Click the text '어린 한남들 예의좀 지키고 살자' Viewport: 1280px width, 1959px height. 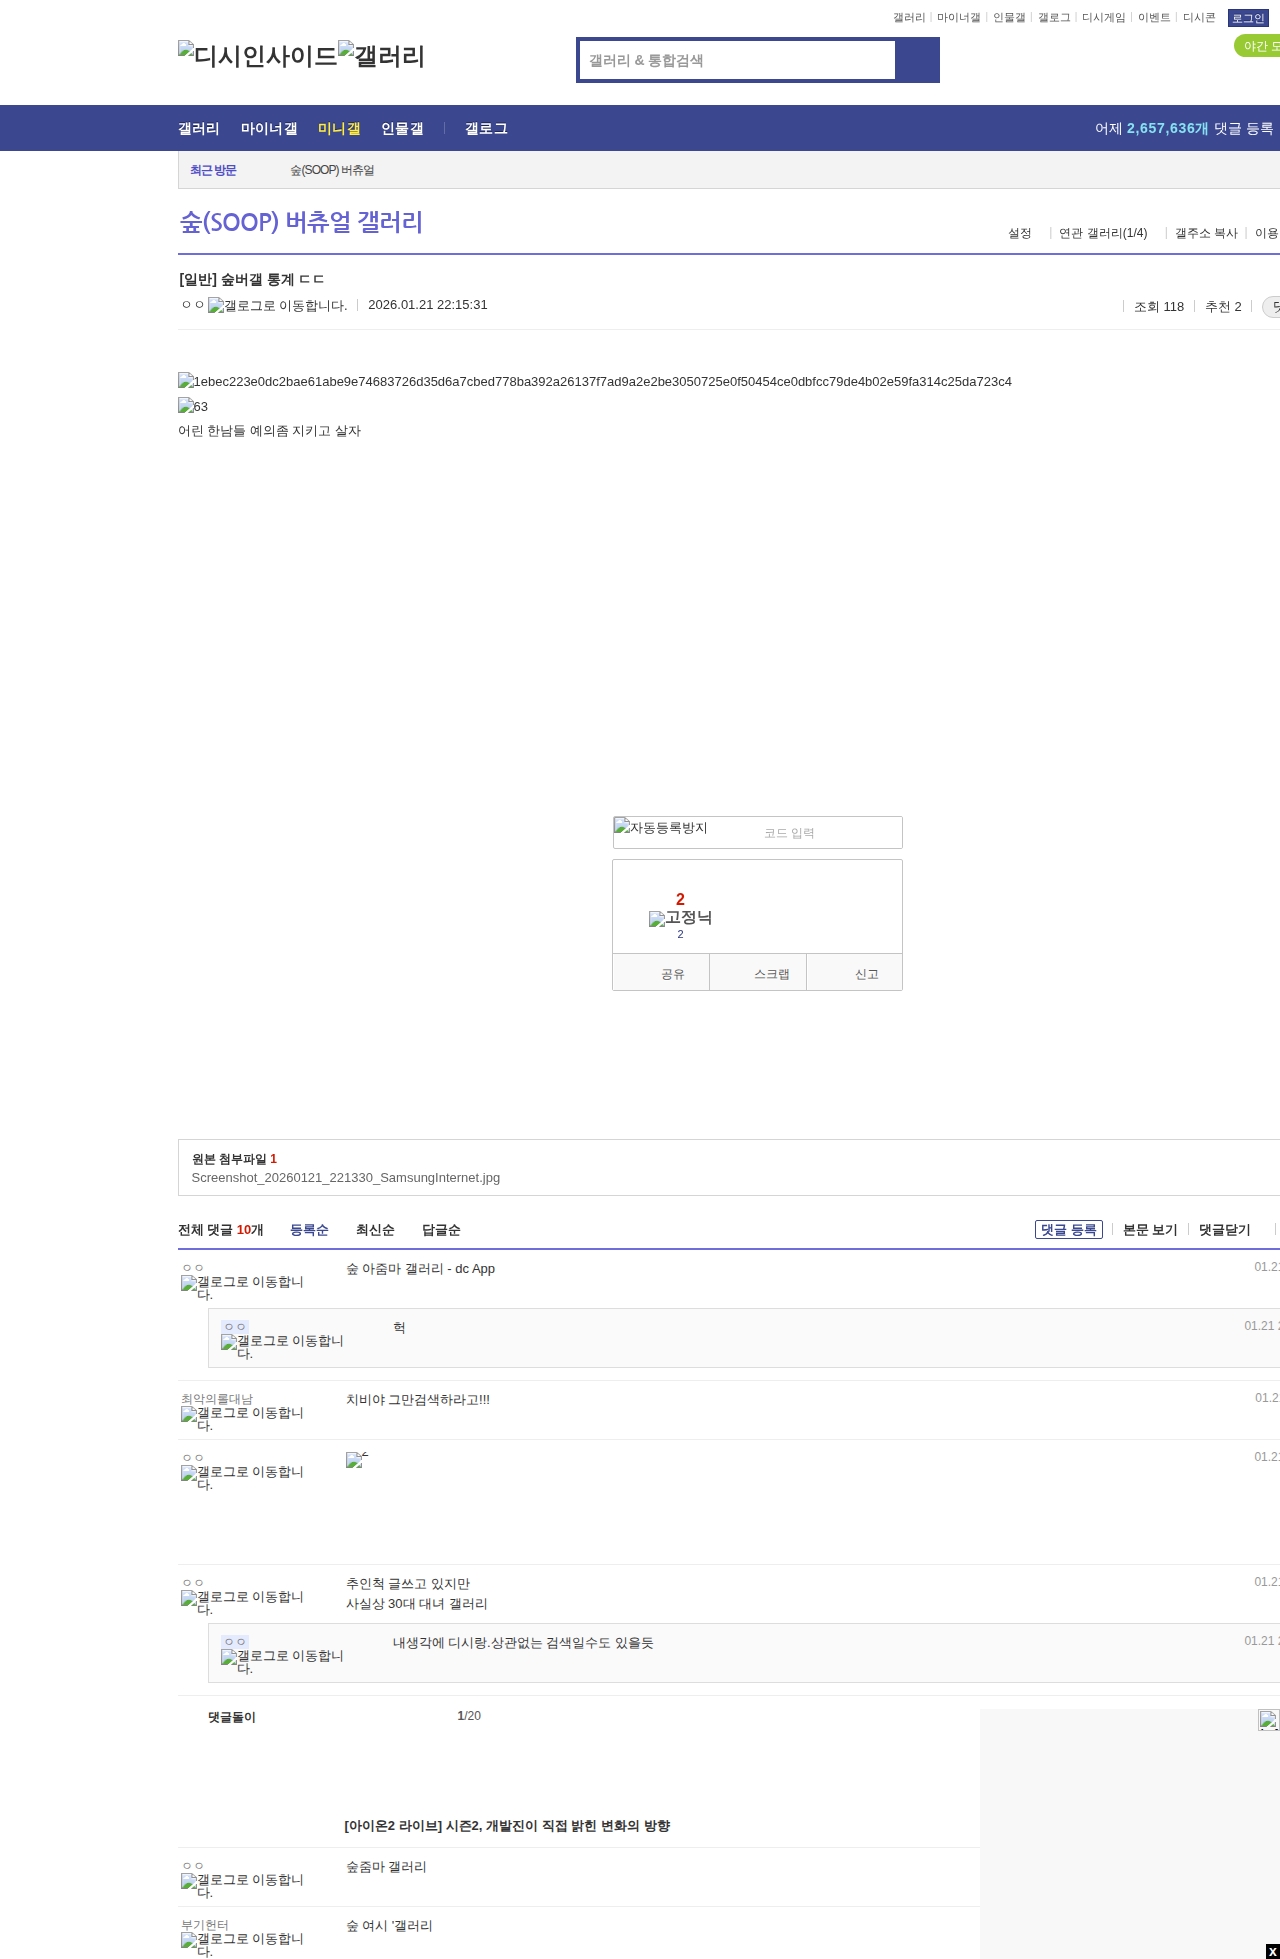(269, 430)
